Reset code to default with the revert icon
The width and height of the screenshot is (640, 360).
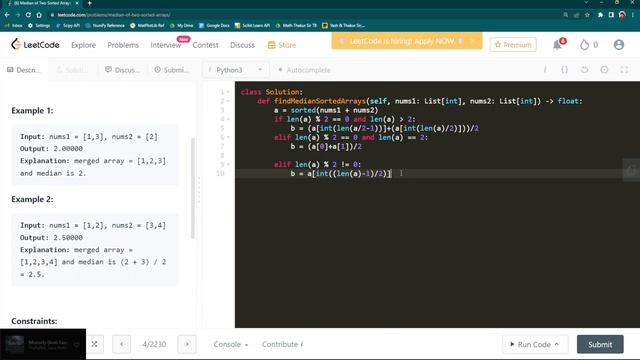(x=584, y=70)
